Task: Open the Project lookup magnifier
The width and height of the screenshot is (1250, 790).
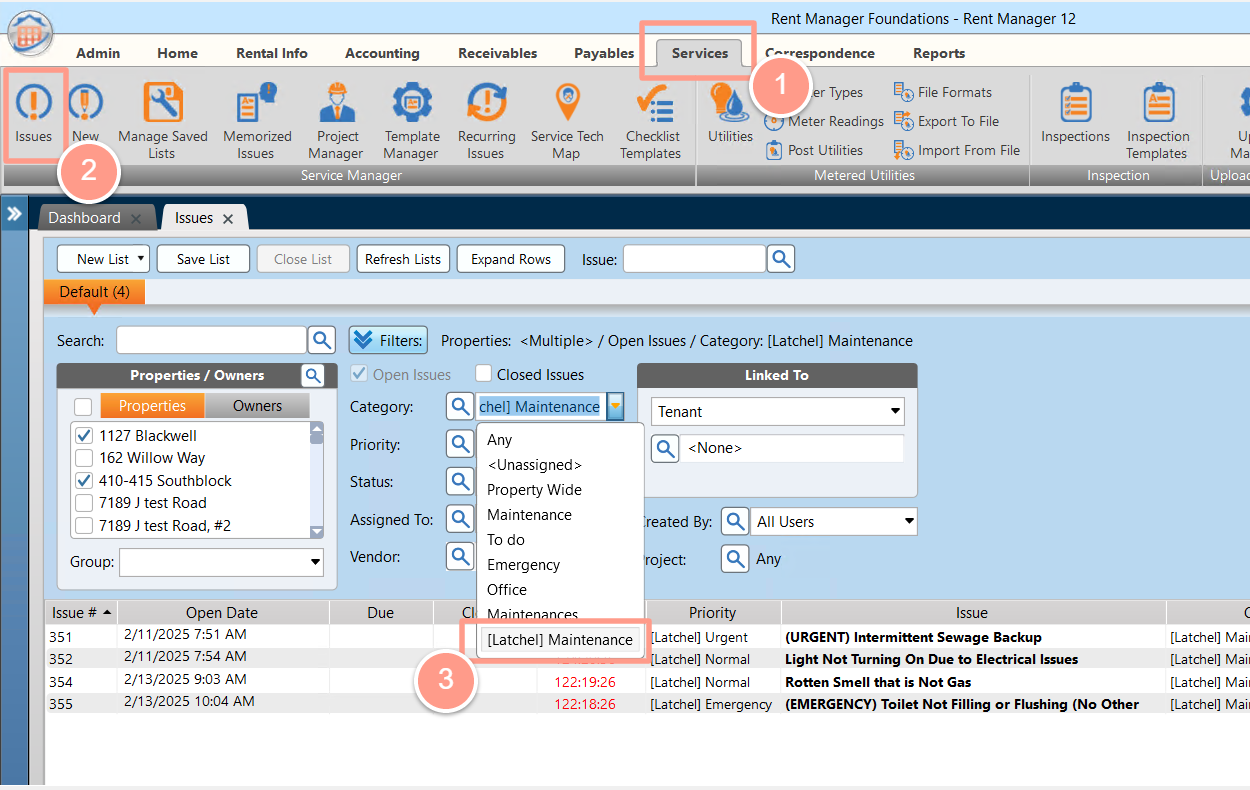Action: [735, 558]
